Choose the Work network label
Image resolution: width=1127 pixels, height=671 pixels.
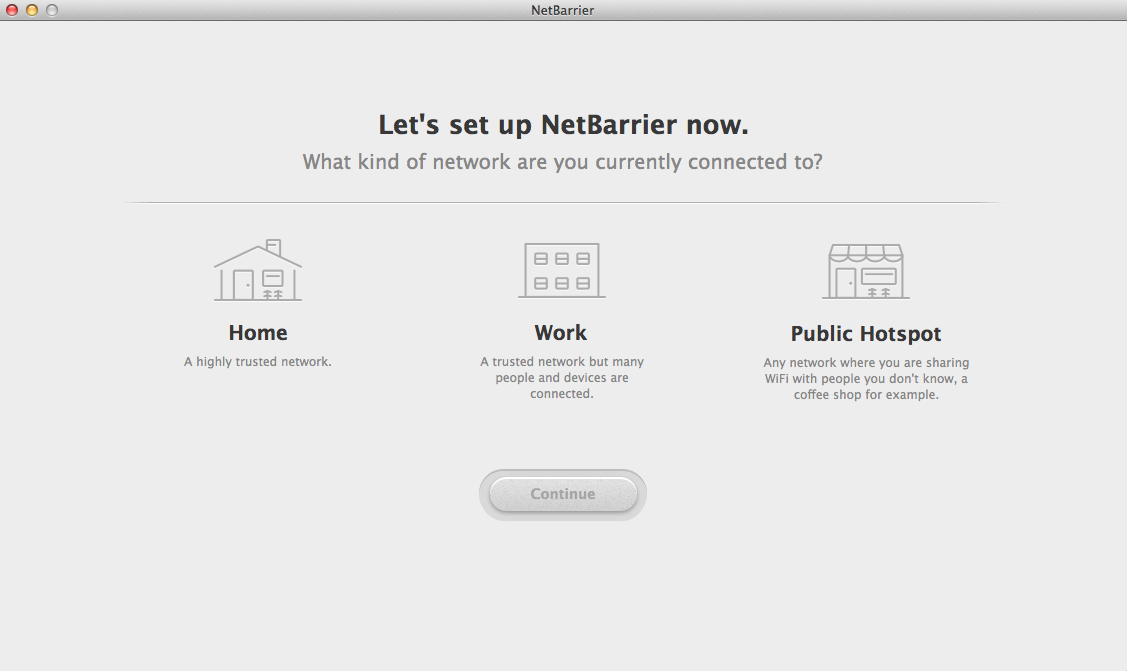(x=561, y=333)
